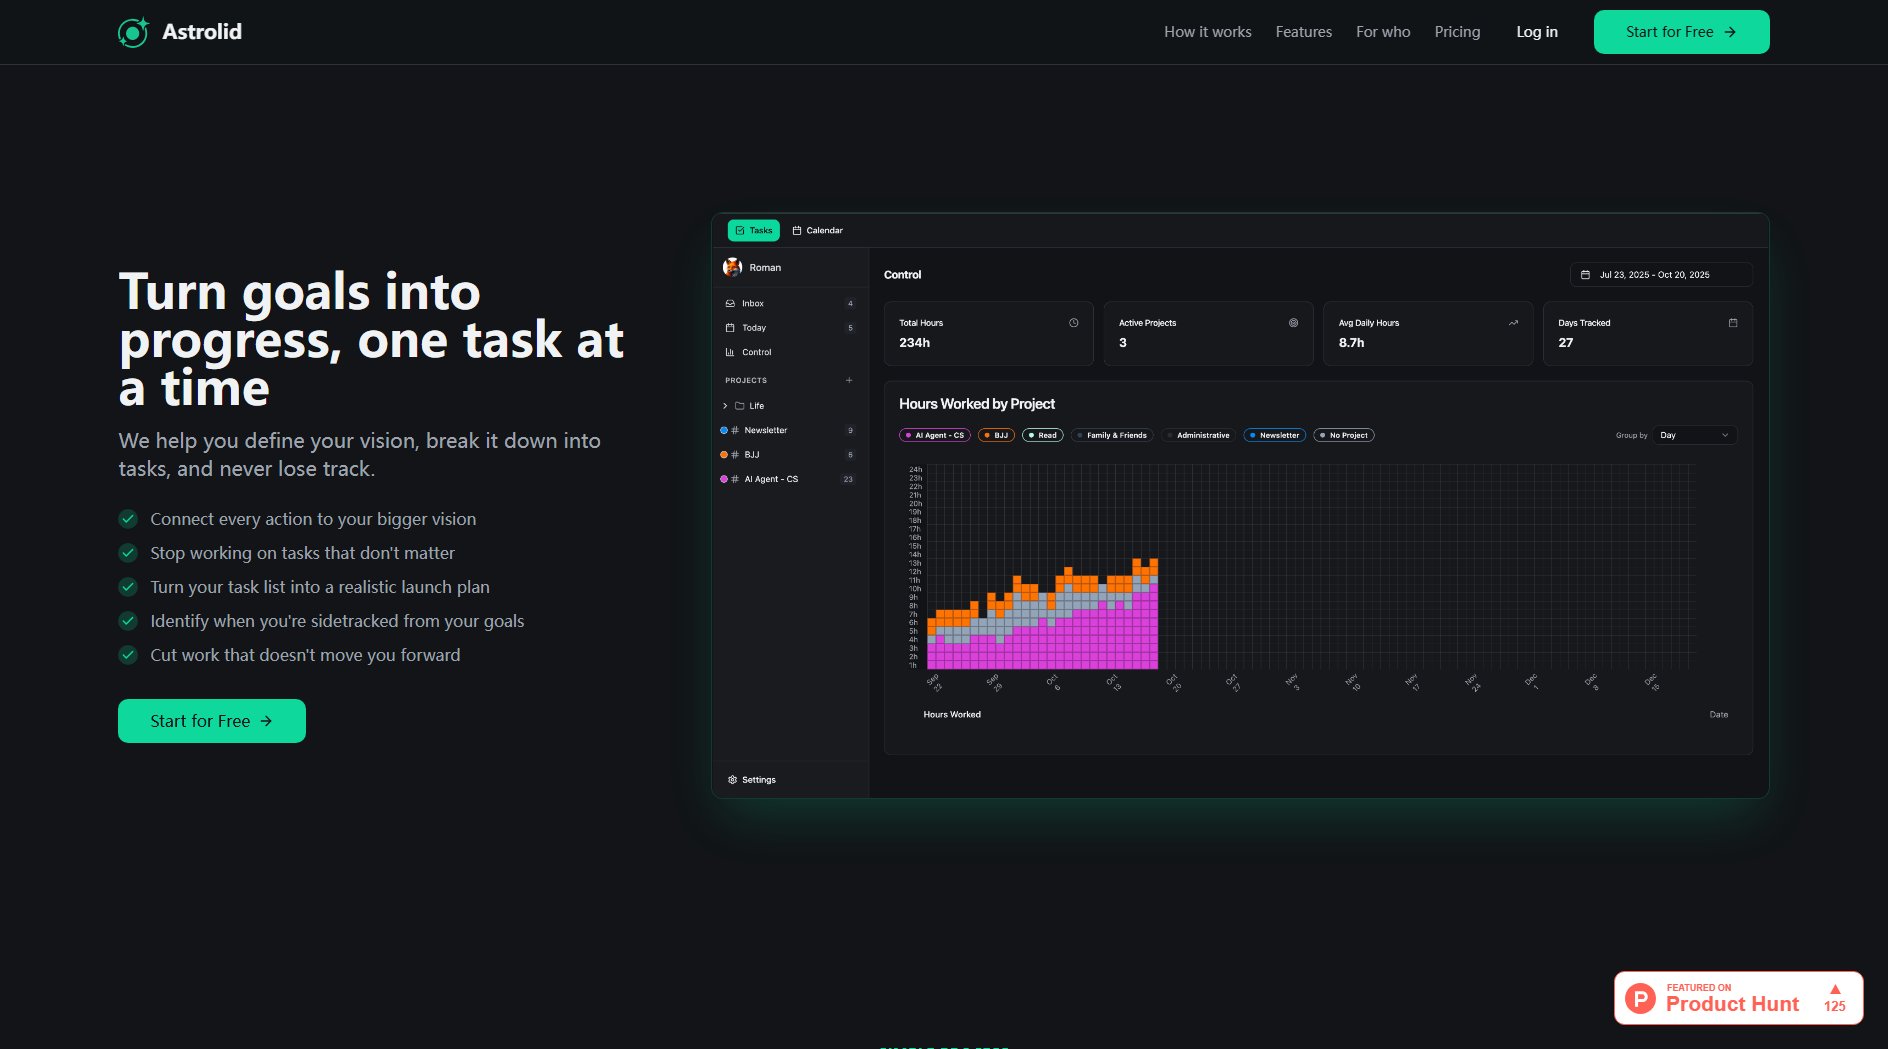Switch to the Calendar tab
This screenshot has height=1049, width=1888.
(x=817, y=230)
